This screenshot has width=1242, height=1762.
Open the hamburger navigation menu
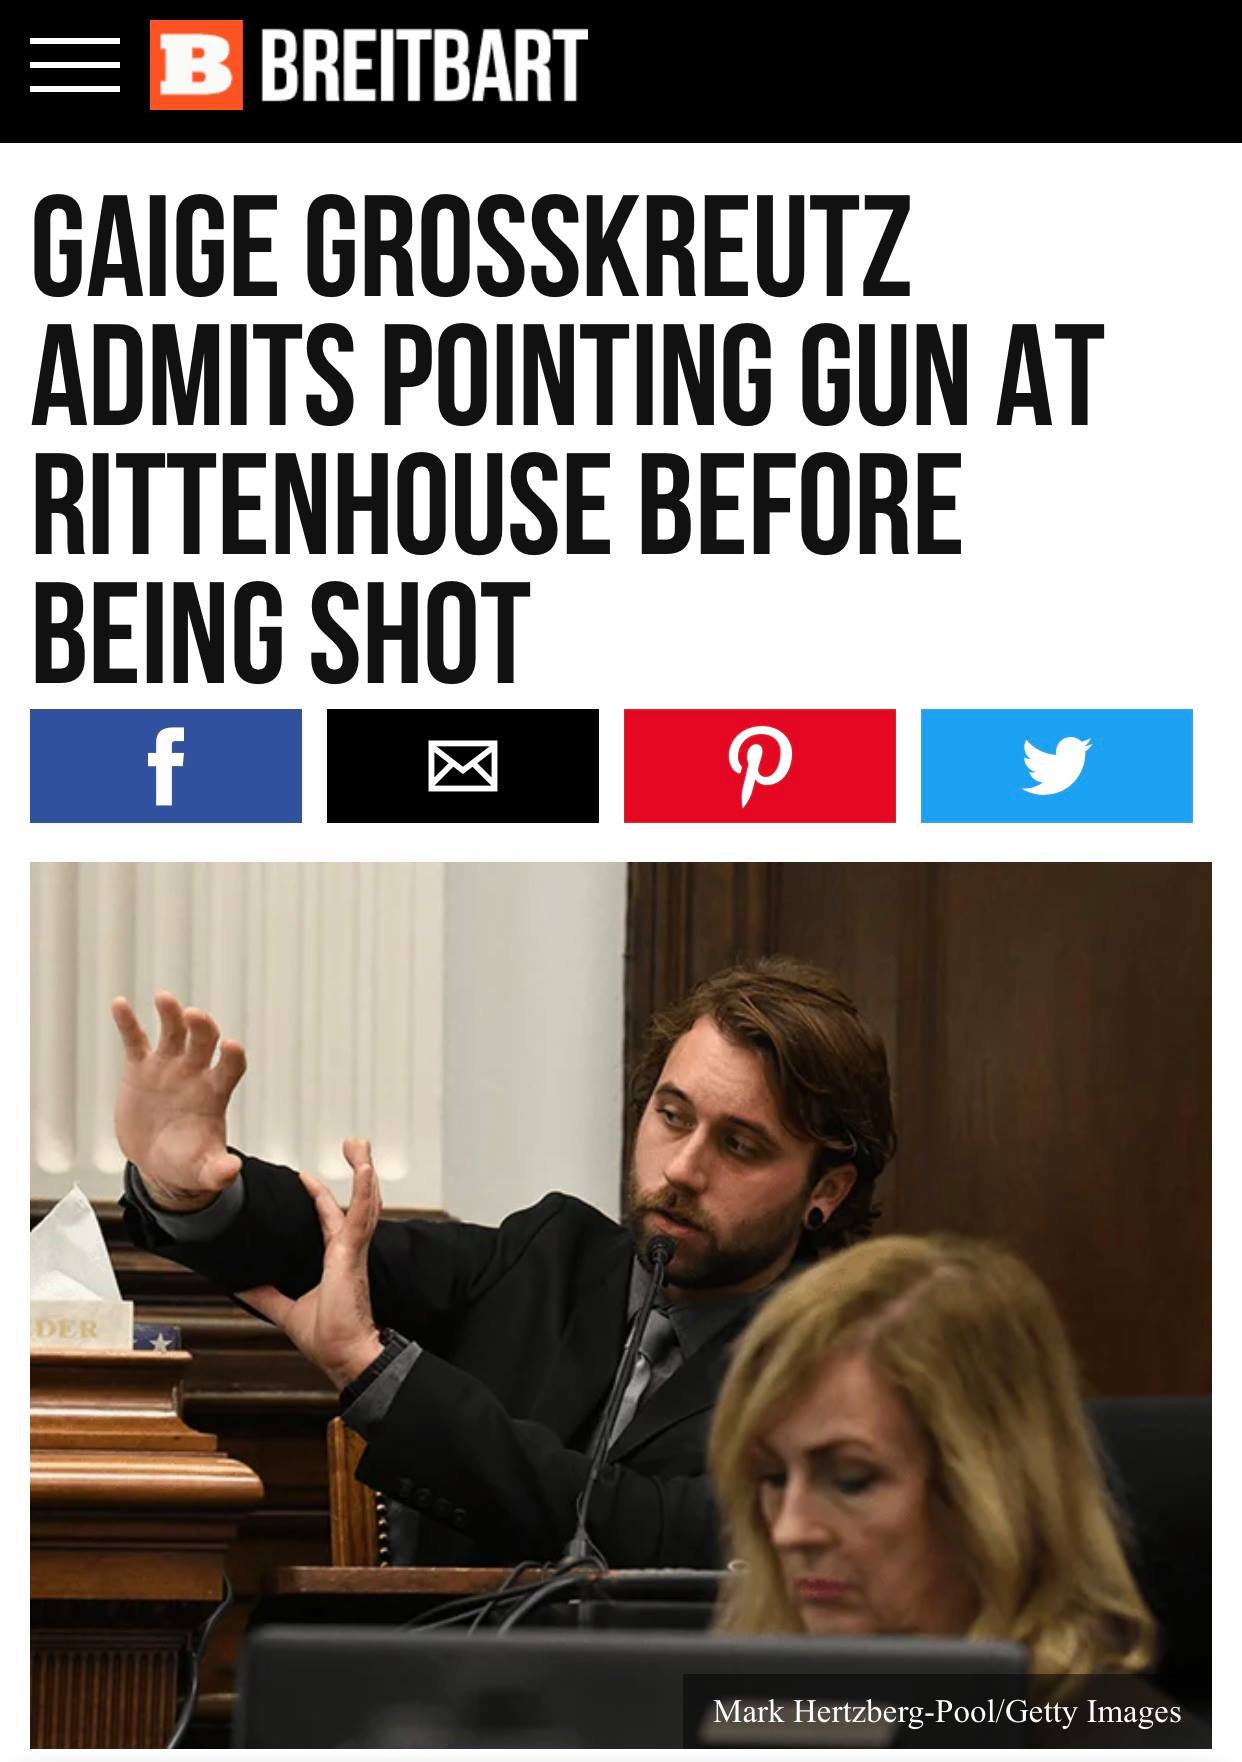pos(75,65)
